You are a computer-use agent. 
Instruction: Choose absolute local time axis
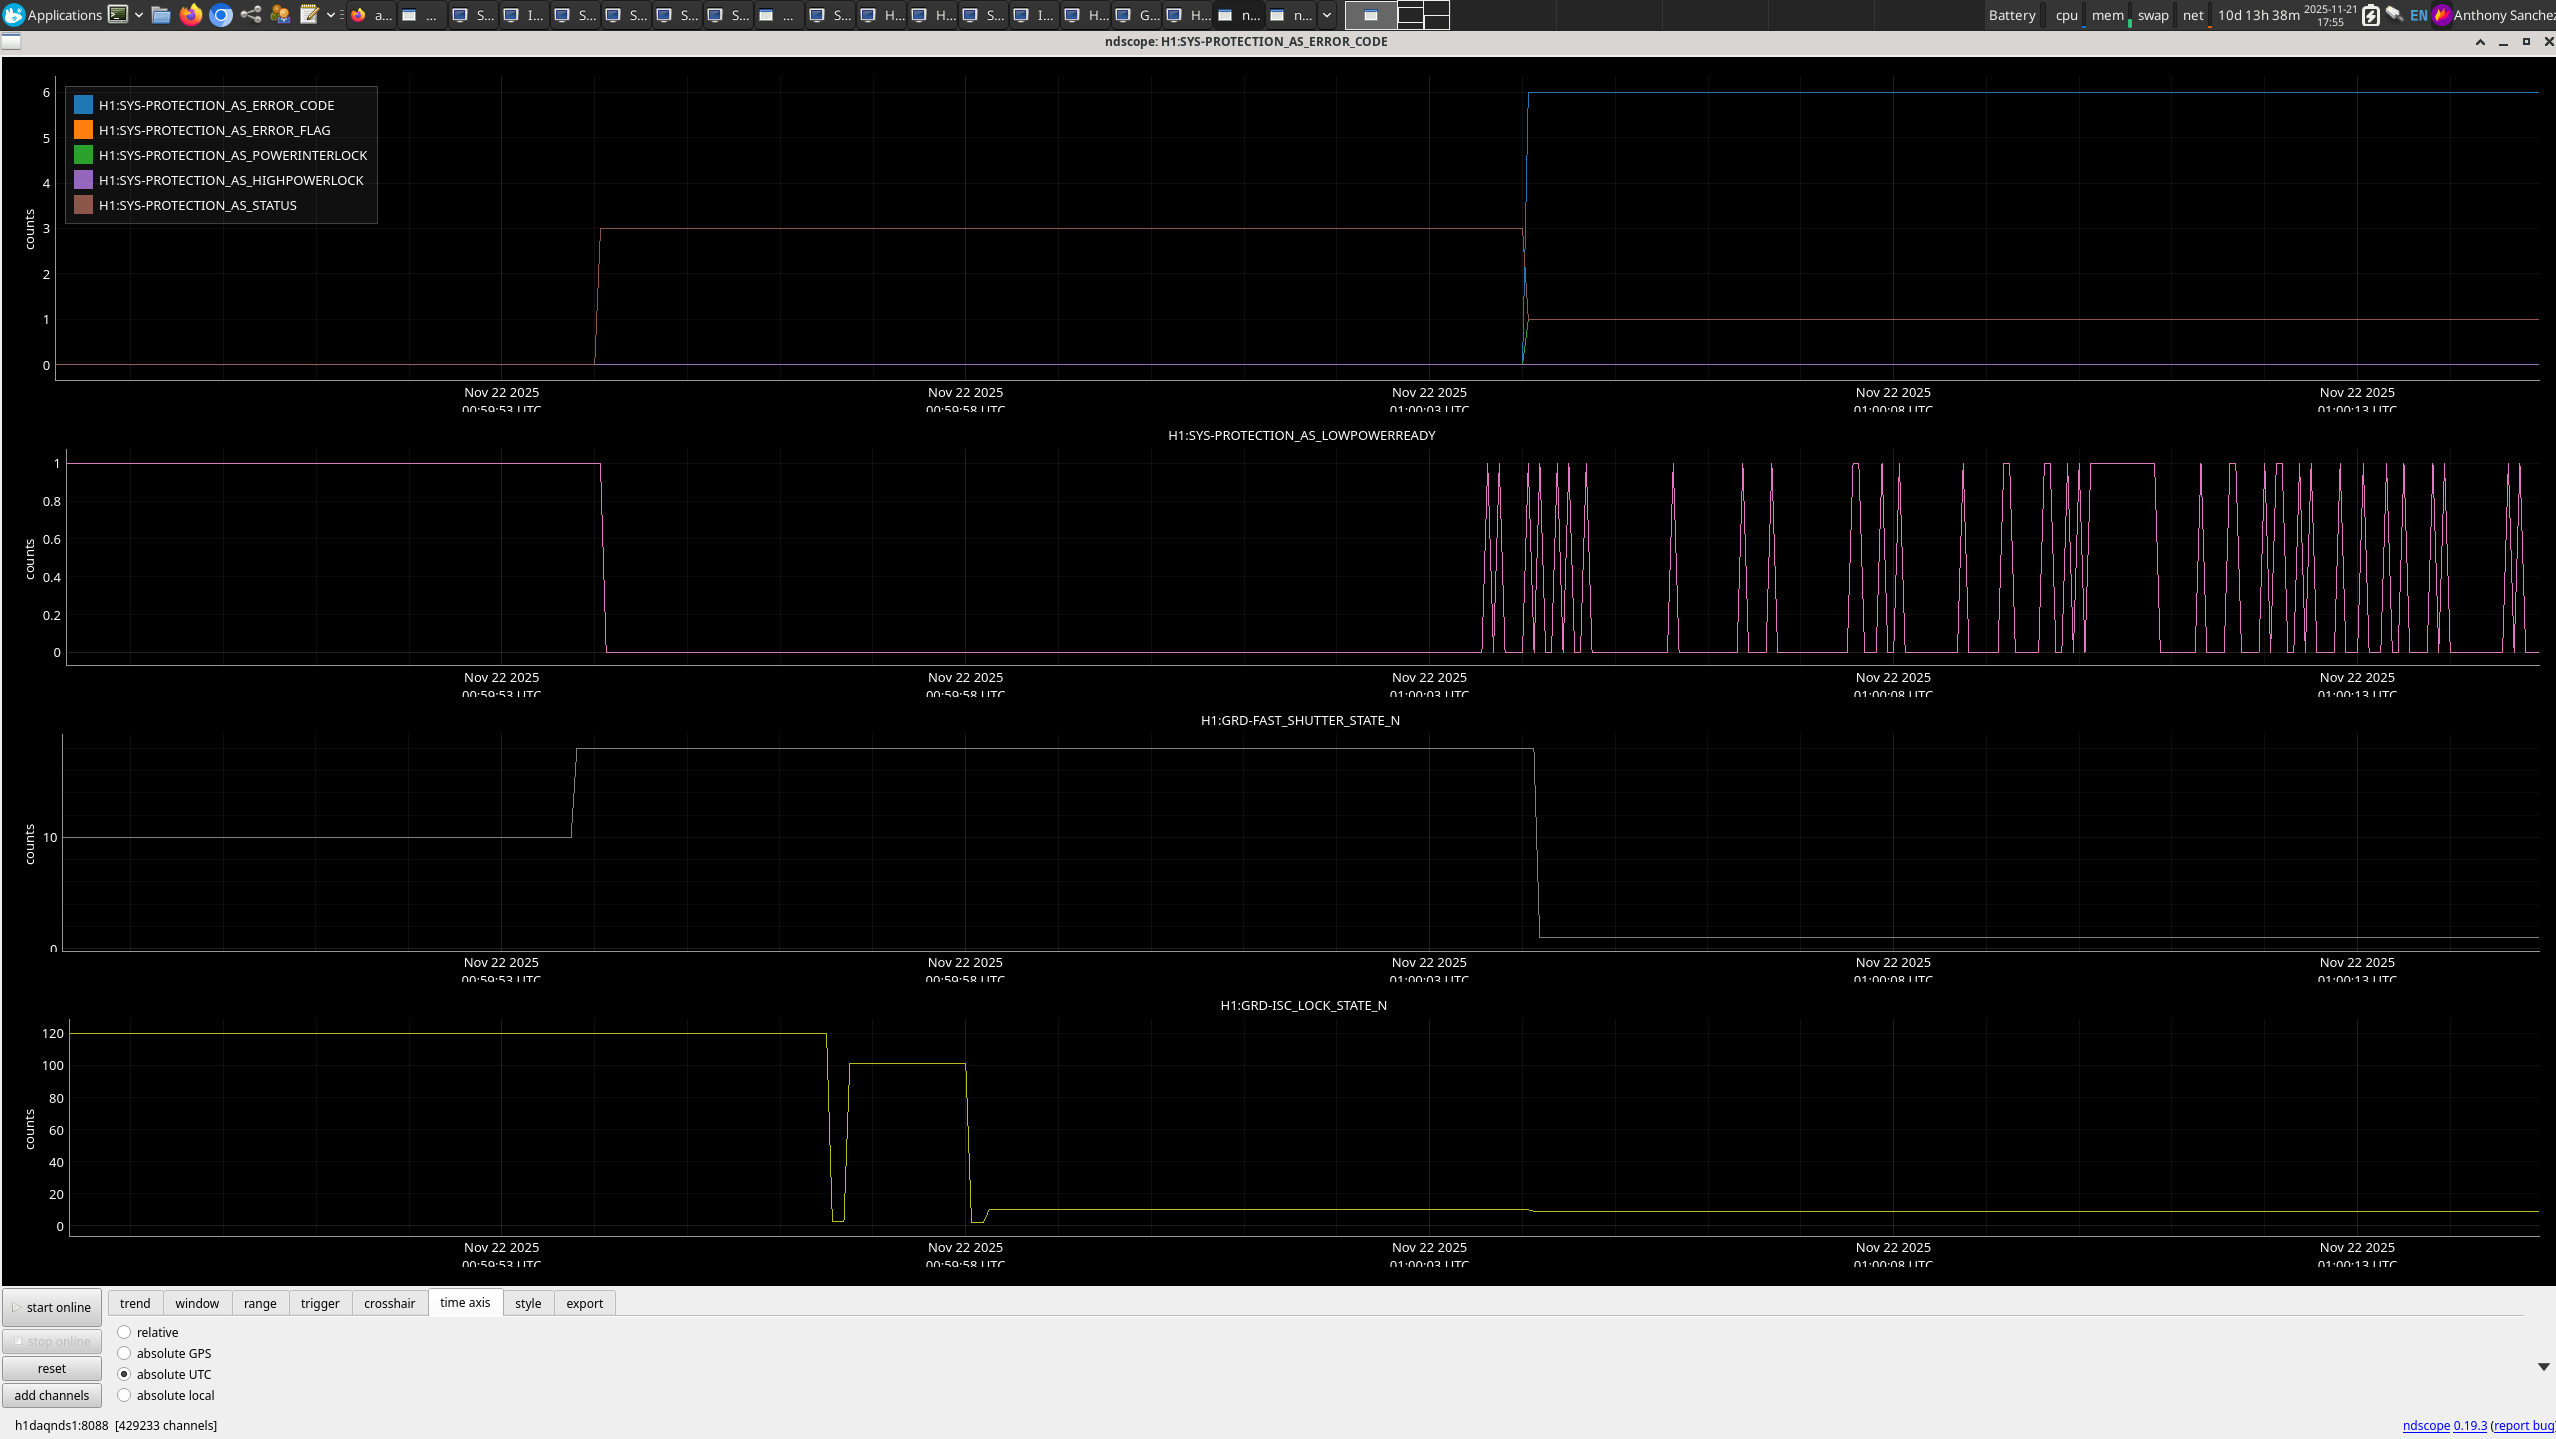(x=124, y=1395)
